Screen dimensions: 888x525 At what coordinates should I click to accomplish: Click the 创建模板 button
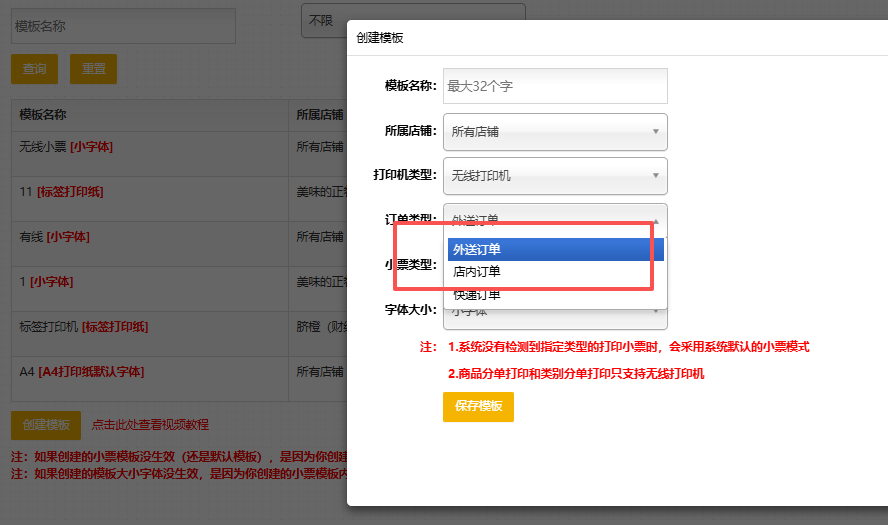click(46, 425)
